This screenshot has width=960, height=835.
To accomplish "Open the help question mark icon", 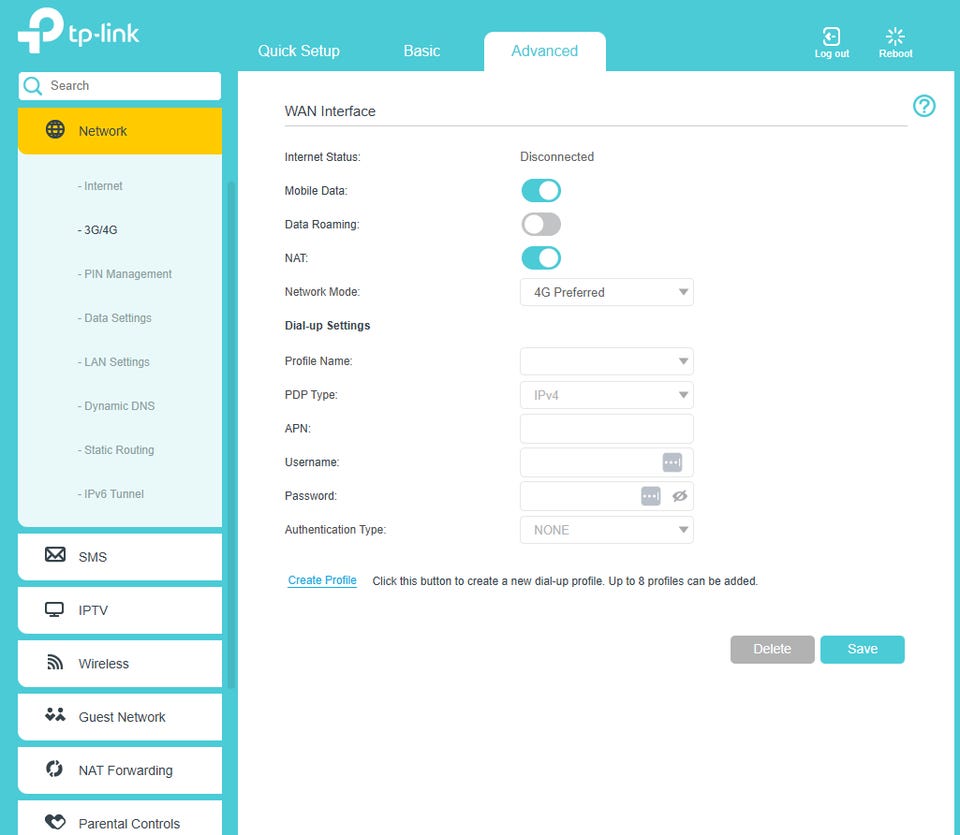I will 924,106.
